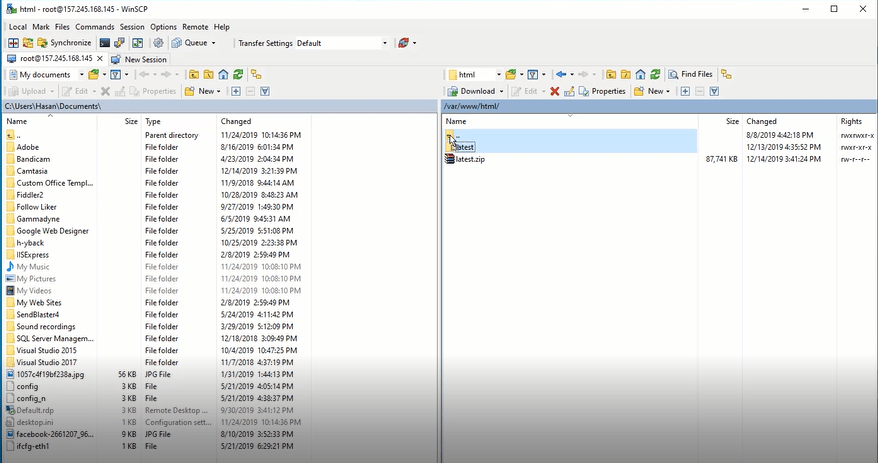Click the remote panel back arrow
The height and width of the screenshot is (463, 878).
pos(561,74)
